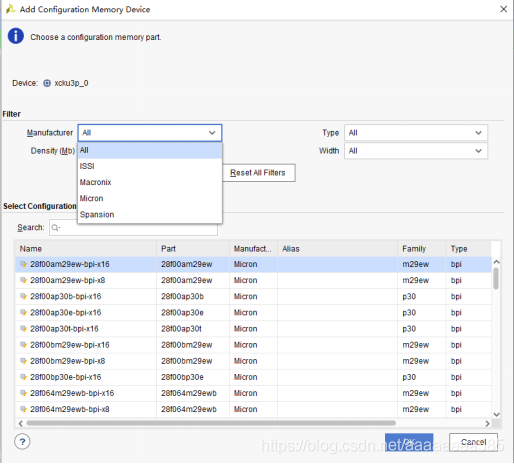514x464 pixels.
Task: Click the memory icon of 28f064m29ewb-bpi-x8 row
Action: [x=23, y=409]
